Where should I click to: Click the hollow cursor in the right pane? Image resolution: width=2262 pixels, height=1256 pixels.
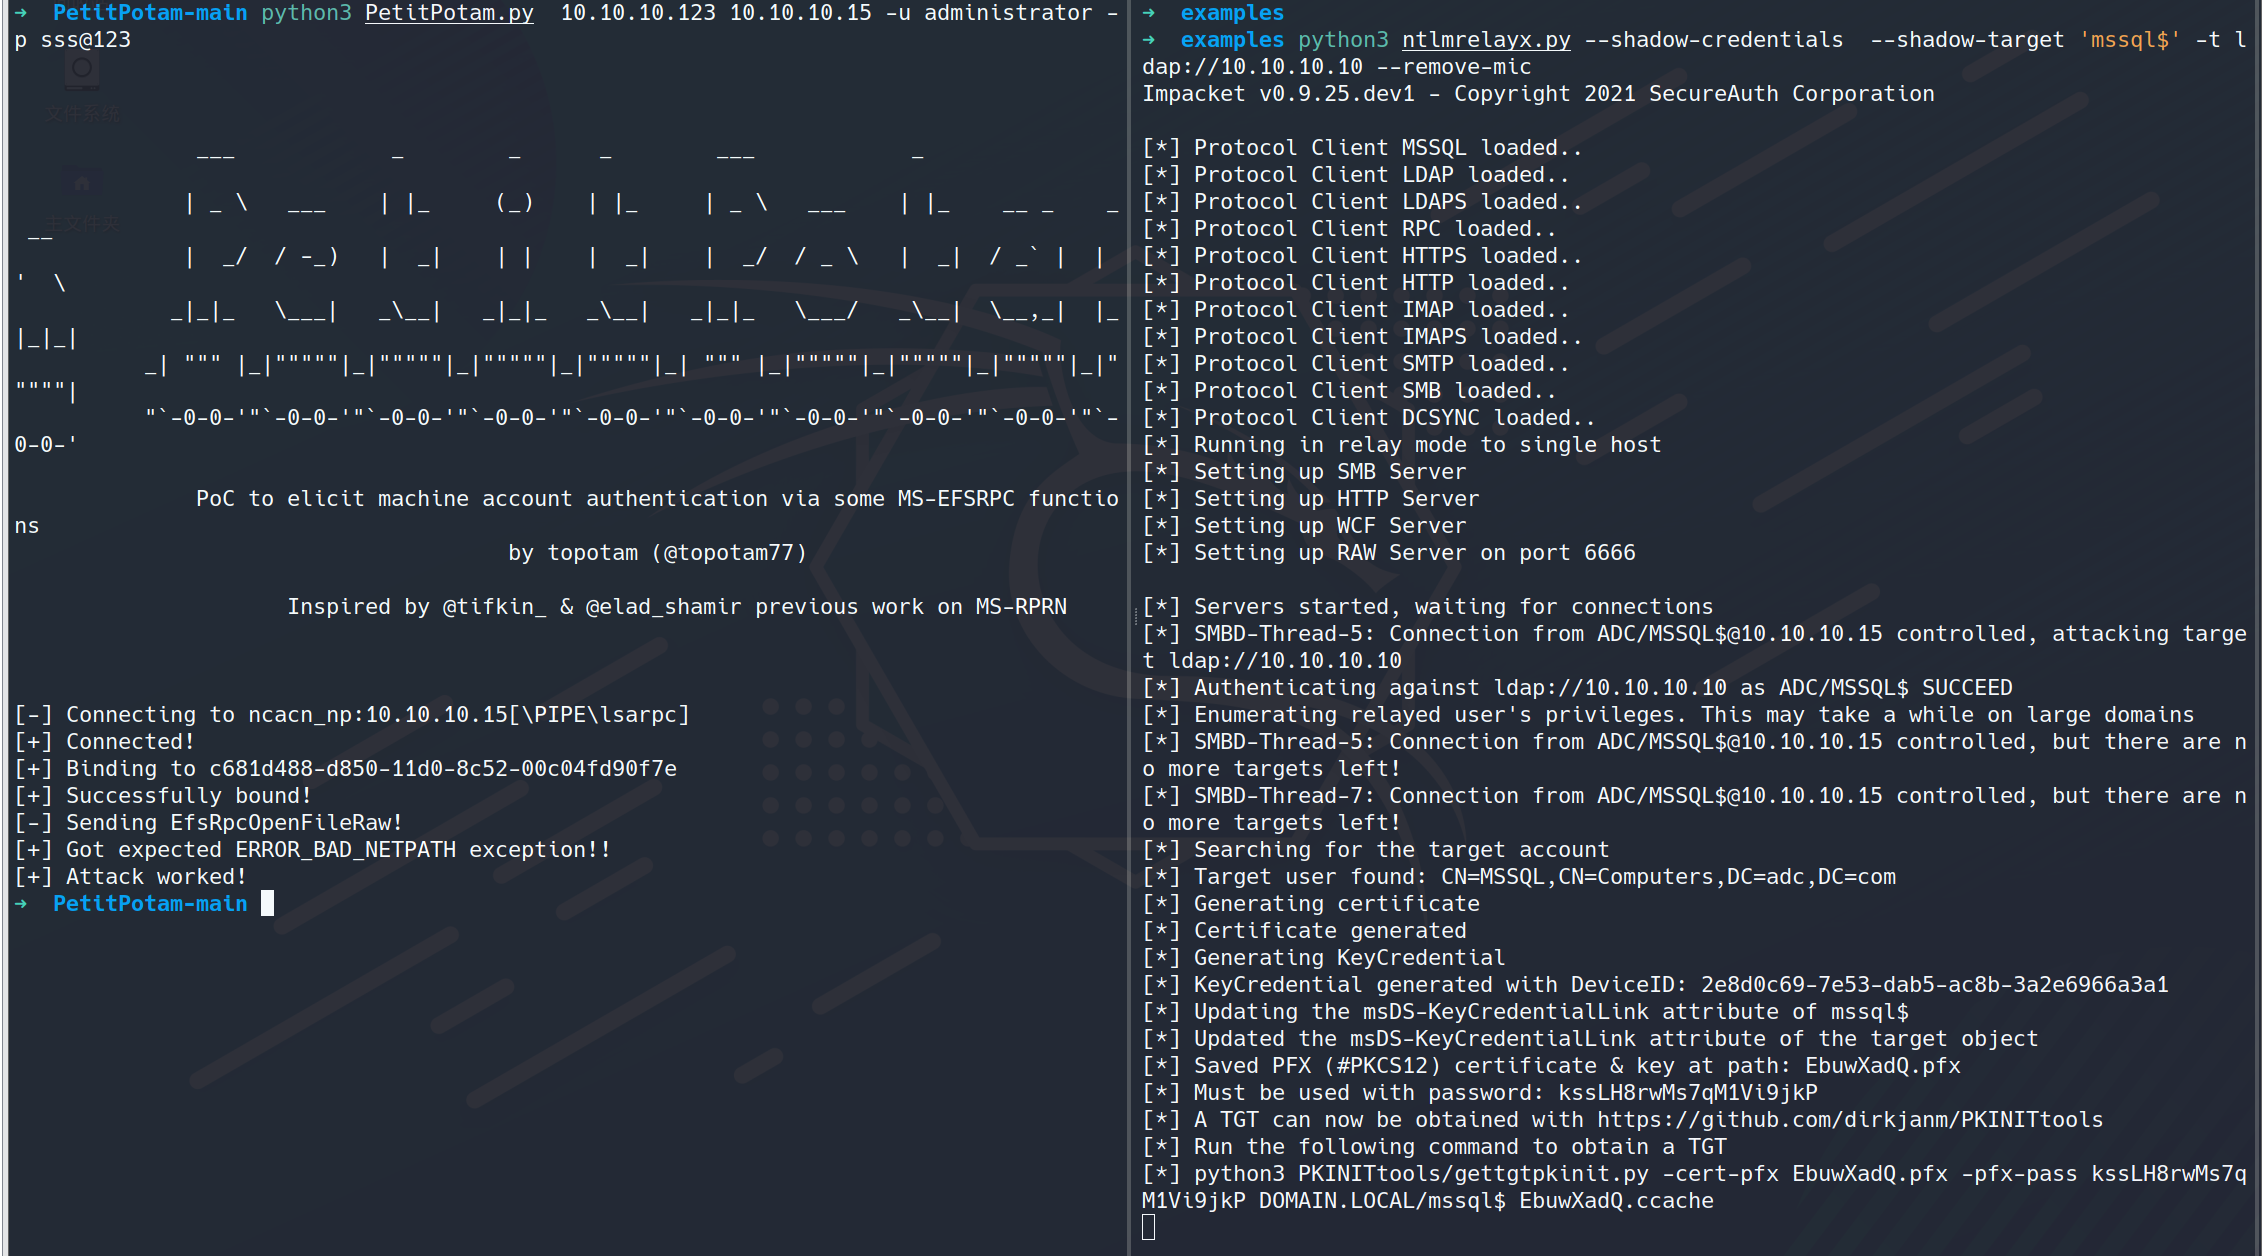click(1149, 1227)
